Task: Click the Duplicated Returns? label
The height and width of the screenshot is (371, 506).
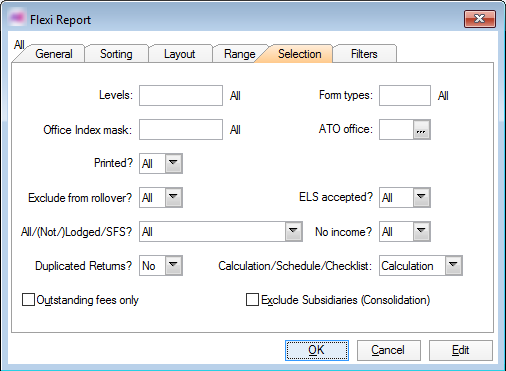Action: tap(83, 266)
